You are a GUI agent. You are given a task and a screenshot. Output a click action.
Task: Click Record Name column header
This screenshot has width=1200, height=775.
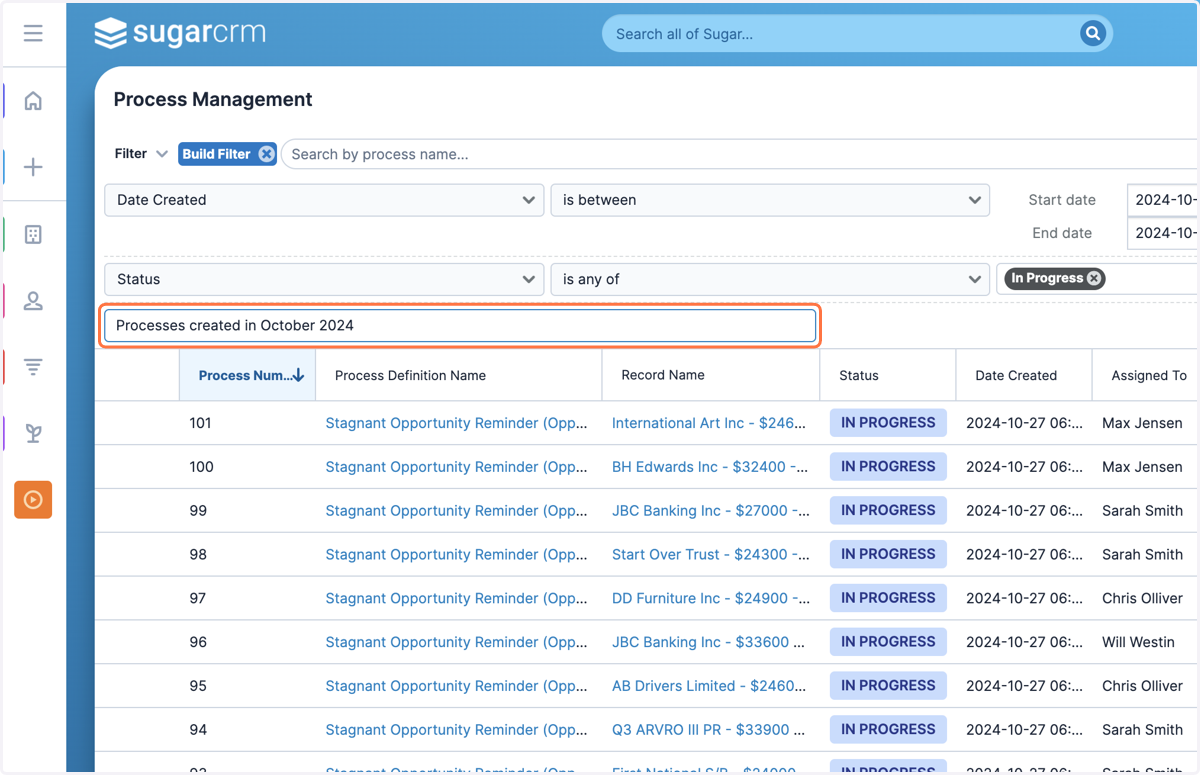coord(663,376)
